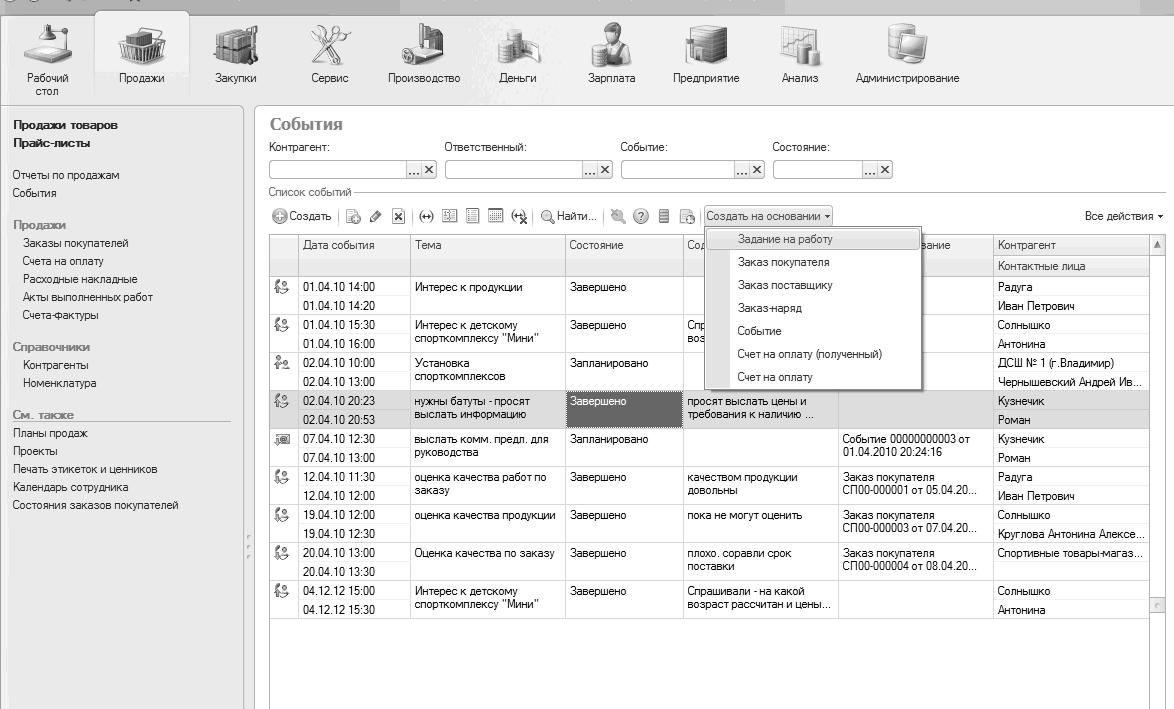Expand the Все действия dropdown

pyautogui.click(x=1124, y=216)
